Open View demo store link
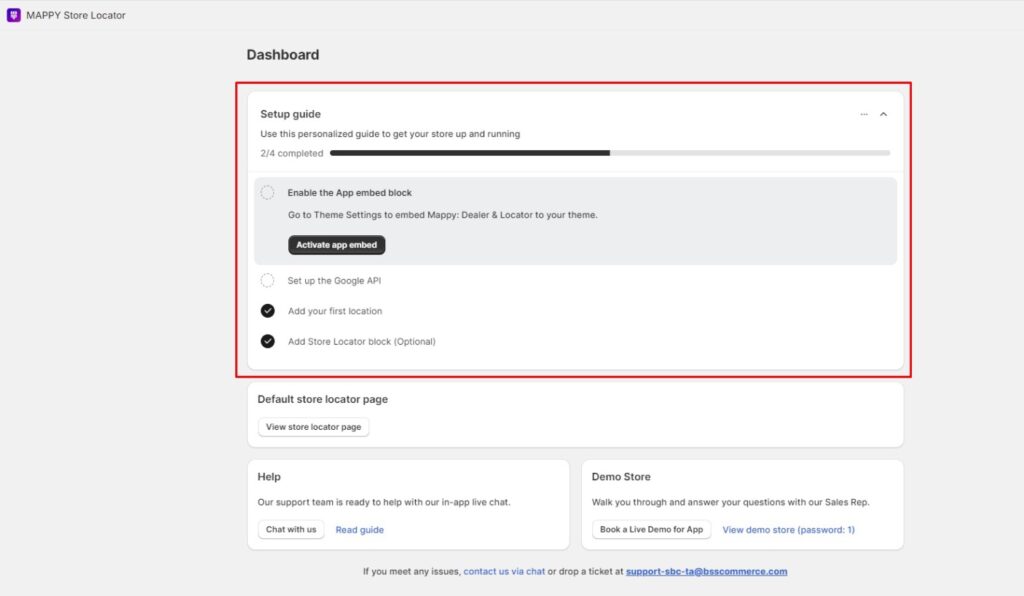 pos(788,530)
